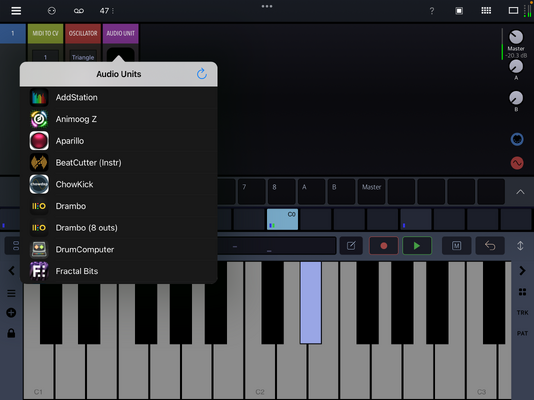Open the hamburger main menu
Viewport: 534px width, 400px height.
click(16, 11)
